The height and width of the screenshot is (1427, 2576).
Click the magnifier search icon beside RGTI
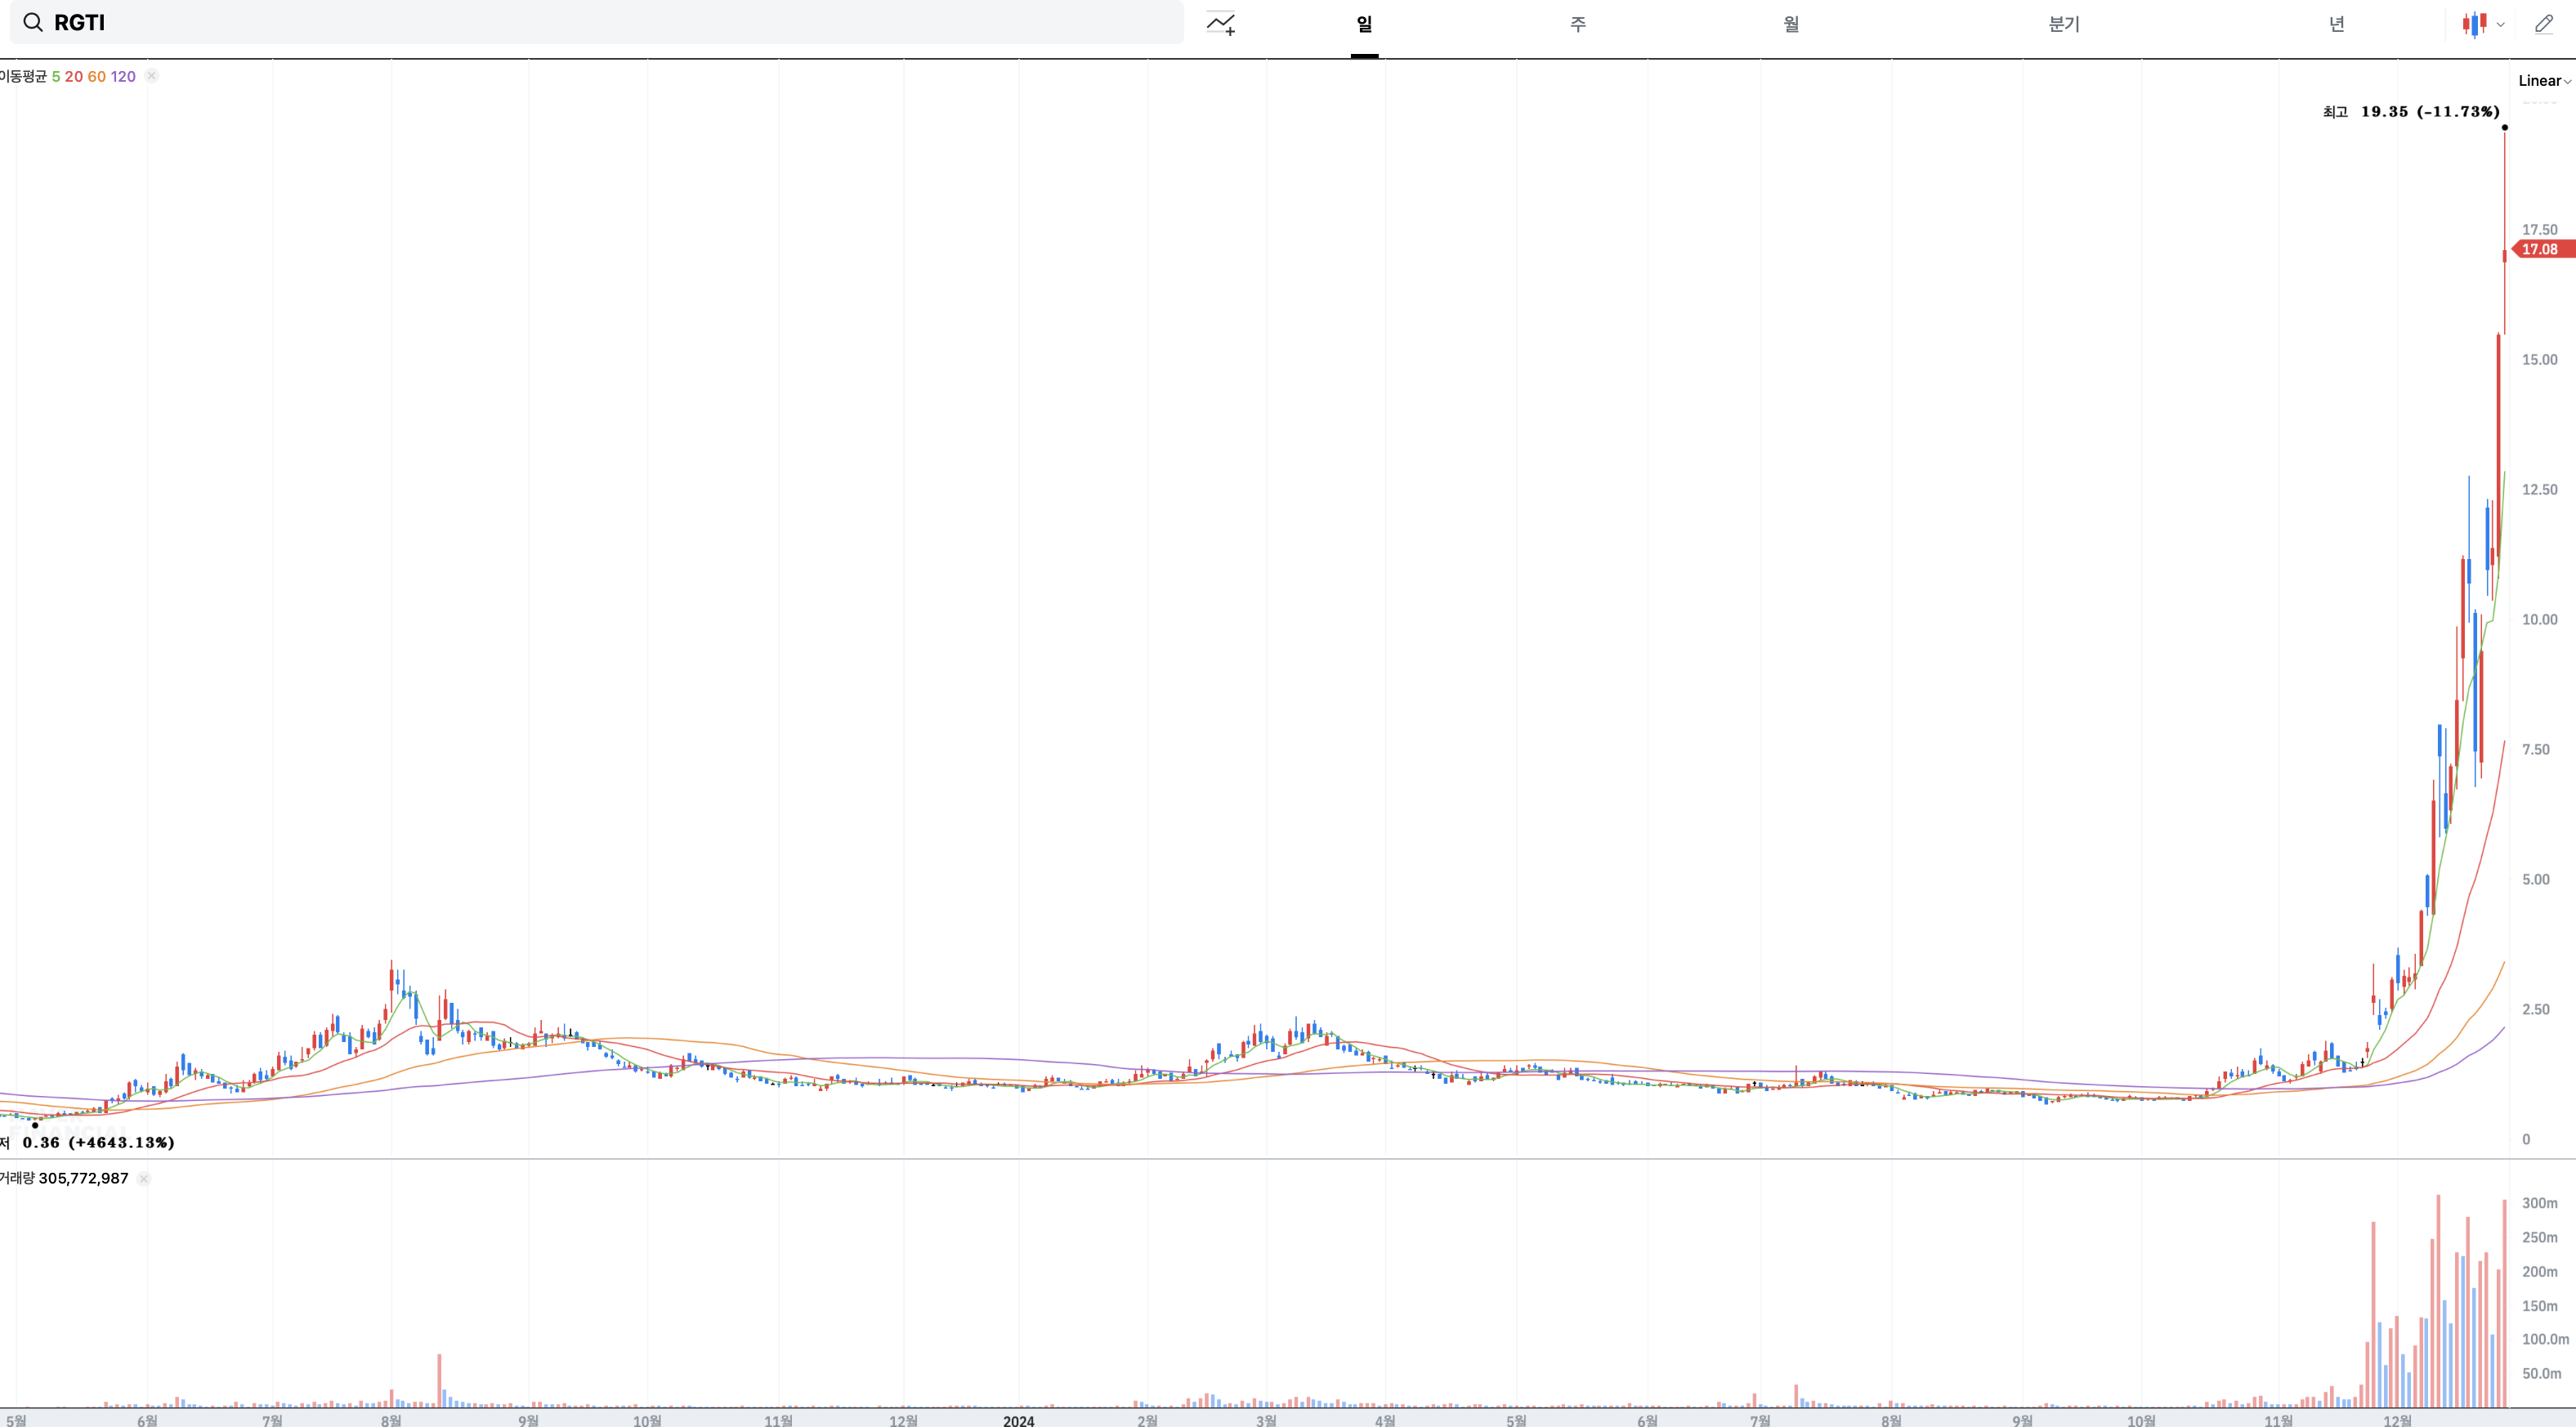[x=33, y=22]
